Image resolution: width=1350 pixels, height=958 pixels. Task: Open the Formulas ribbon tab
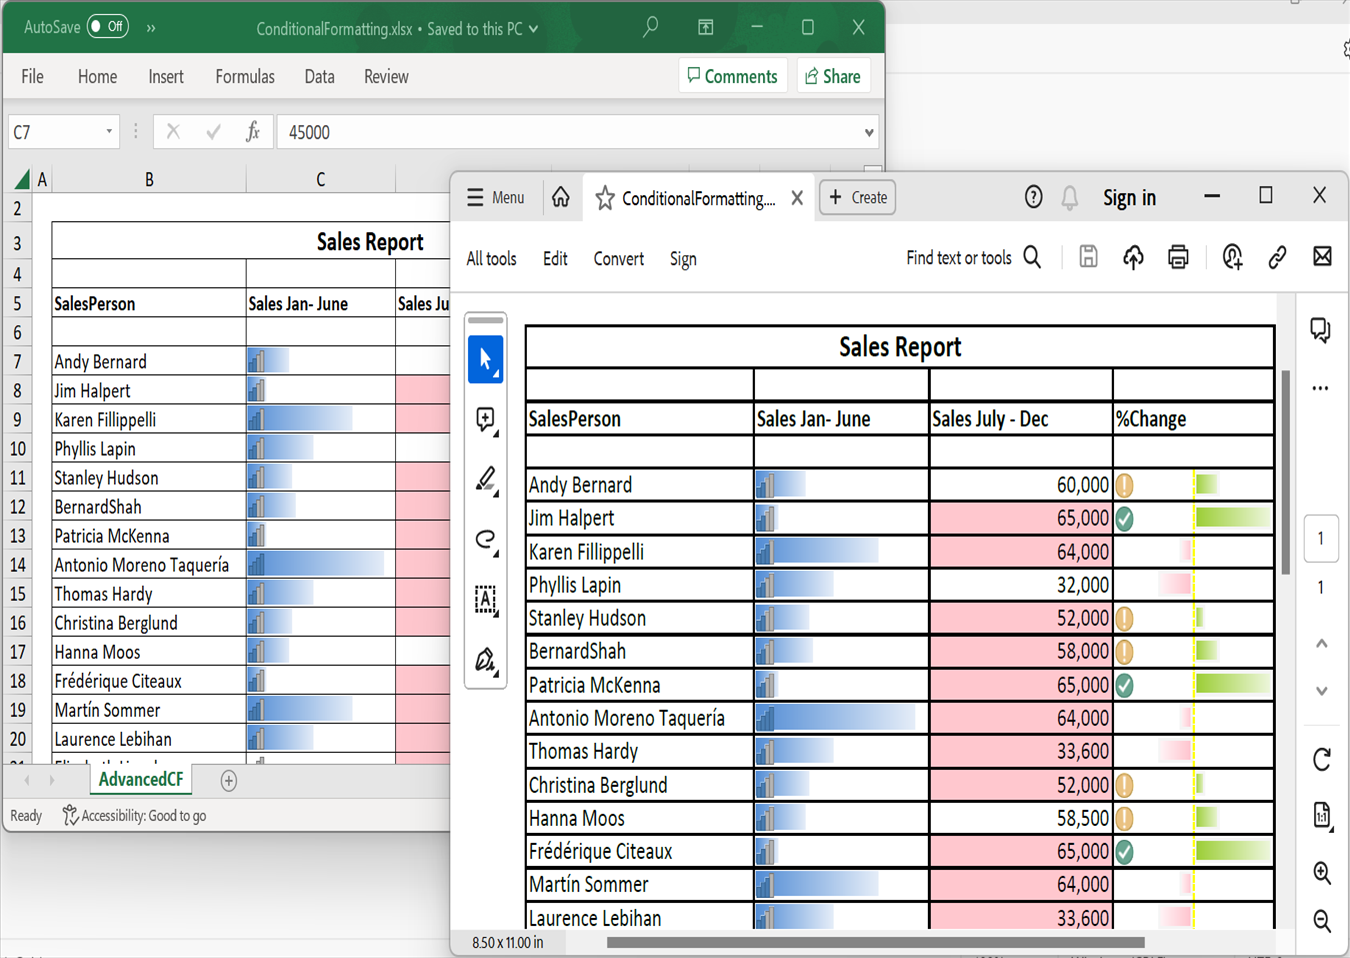[245, 77]
